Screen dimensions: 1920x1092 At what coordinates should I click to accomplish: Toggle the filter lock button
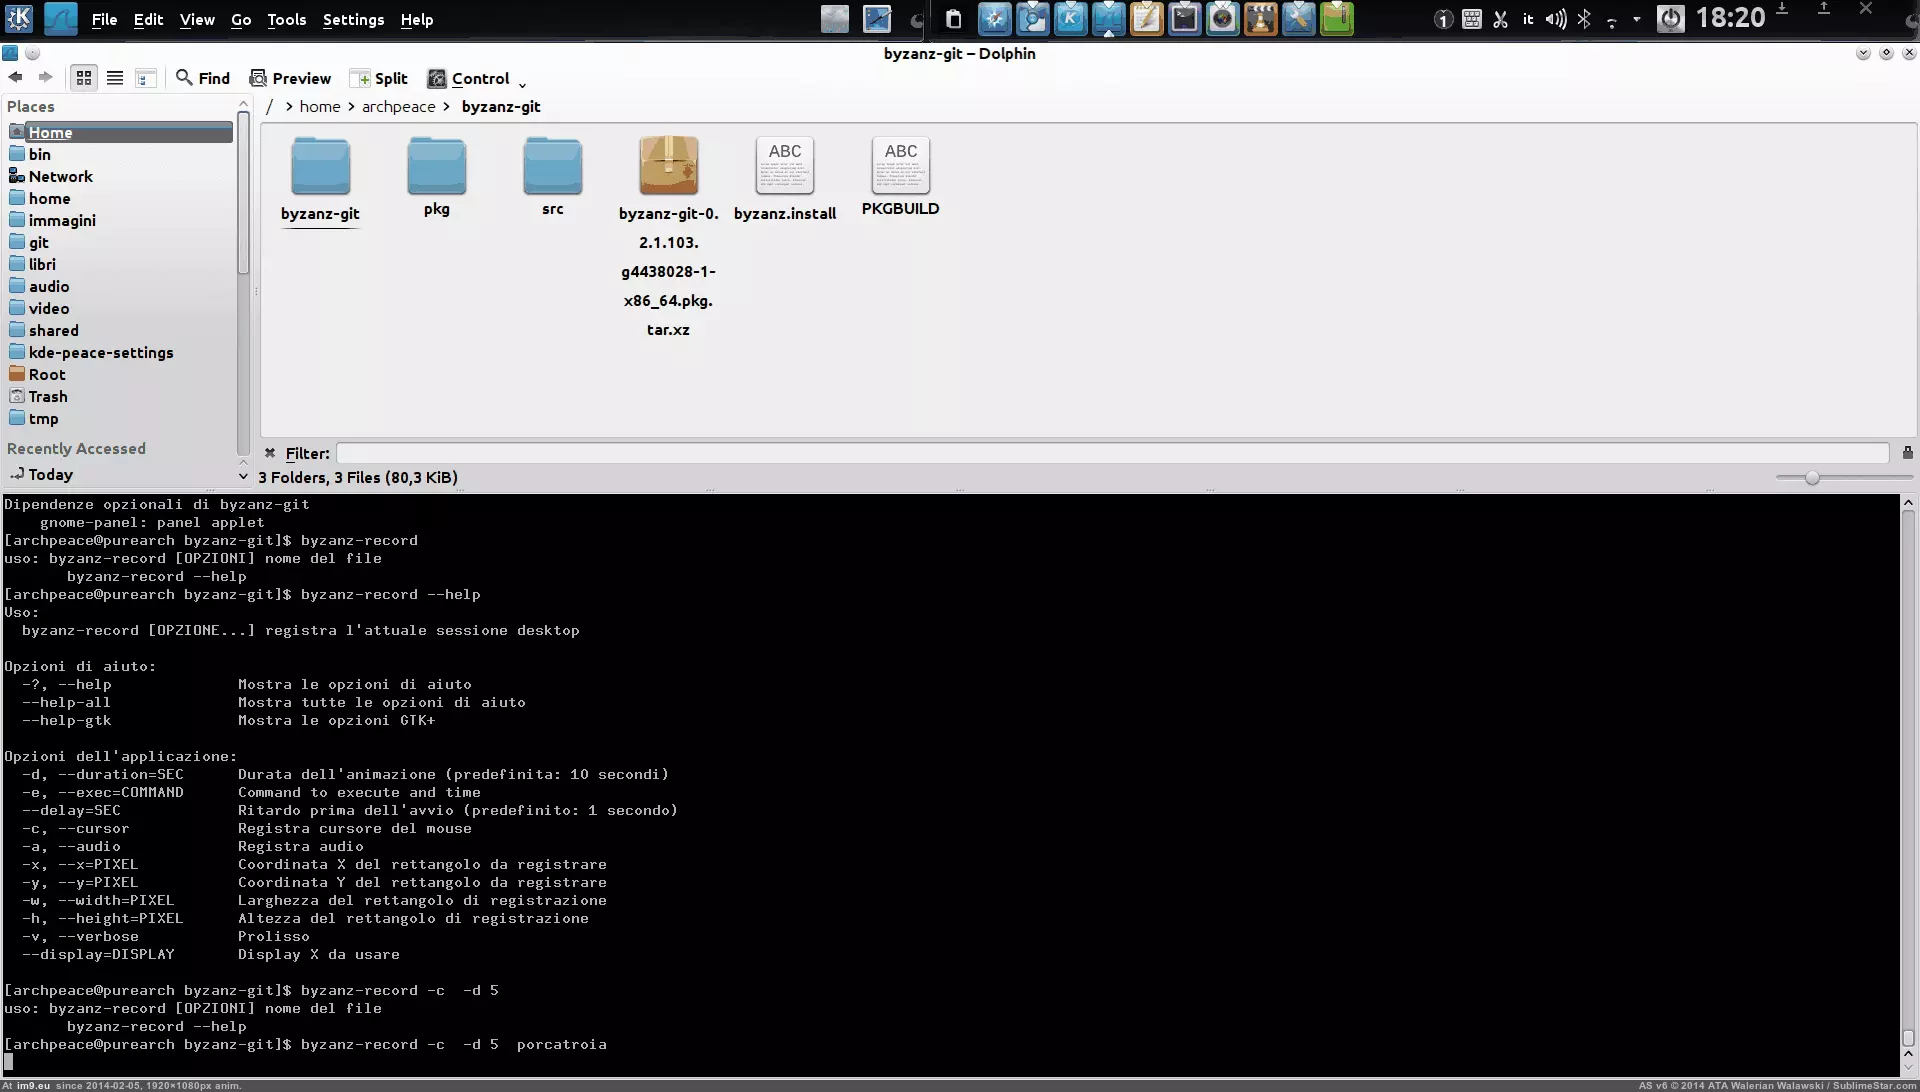coord(1907,453)
